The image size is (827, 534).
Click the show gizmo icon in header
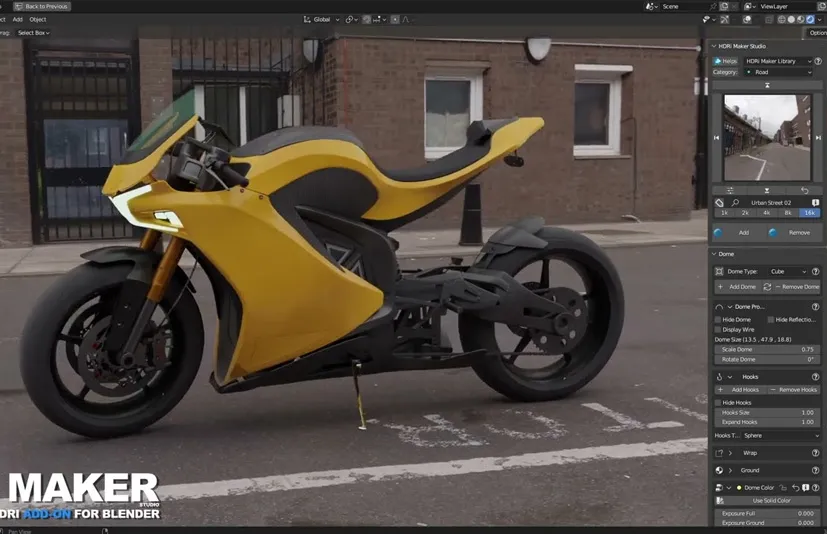point(725,20)
